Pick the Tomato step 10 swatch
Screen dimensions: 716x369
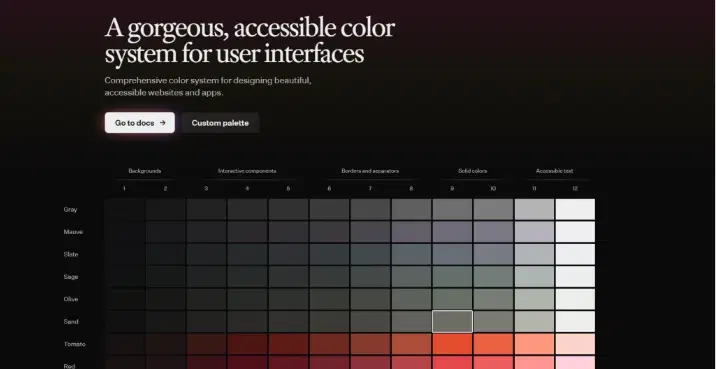click(493, 344)
